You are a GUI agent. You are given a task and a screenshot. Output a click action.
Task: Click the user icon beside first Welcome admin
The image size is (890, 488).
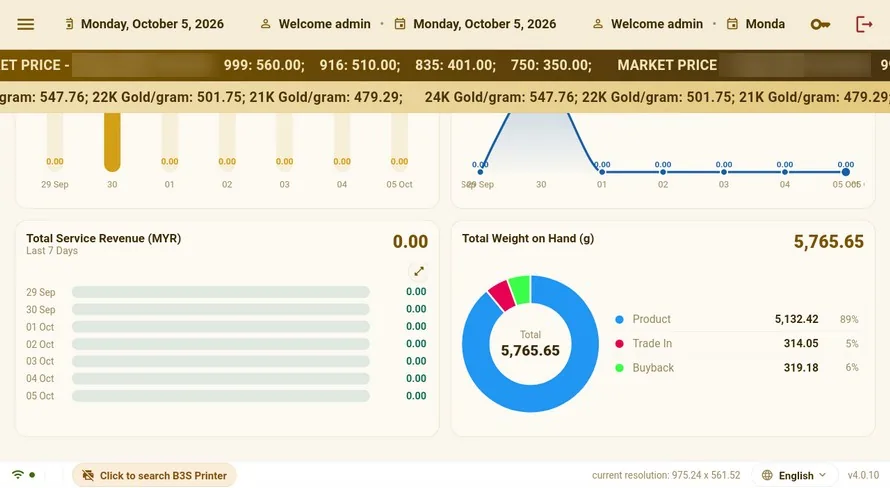tap(265, 24)
